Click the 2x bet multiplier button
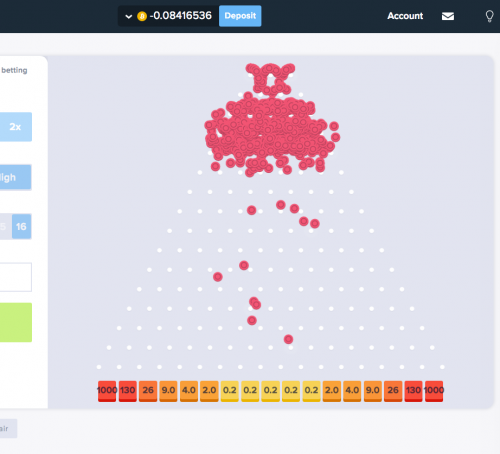 16,127
